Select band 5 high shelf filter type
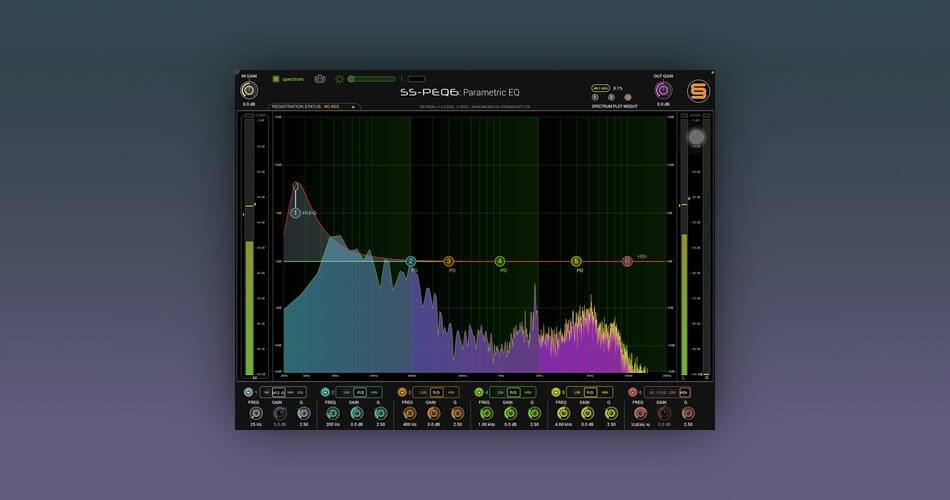950x500 pixels. coord(604,393)
